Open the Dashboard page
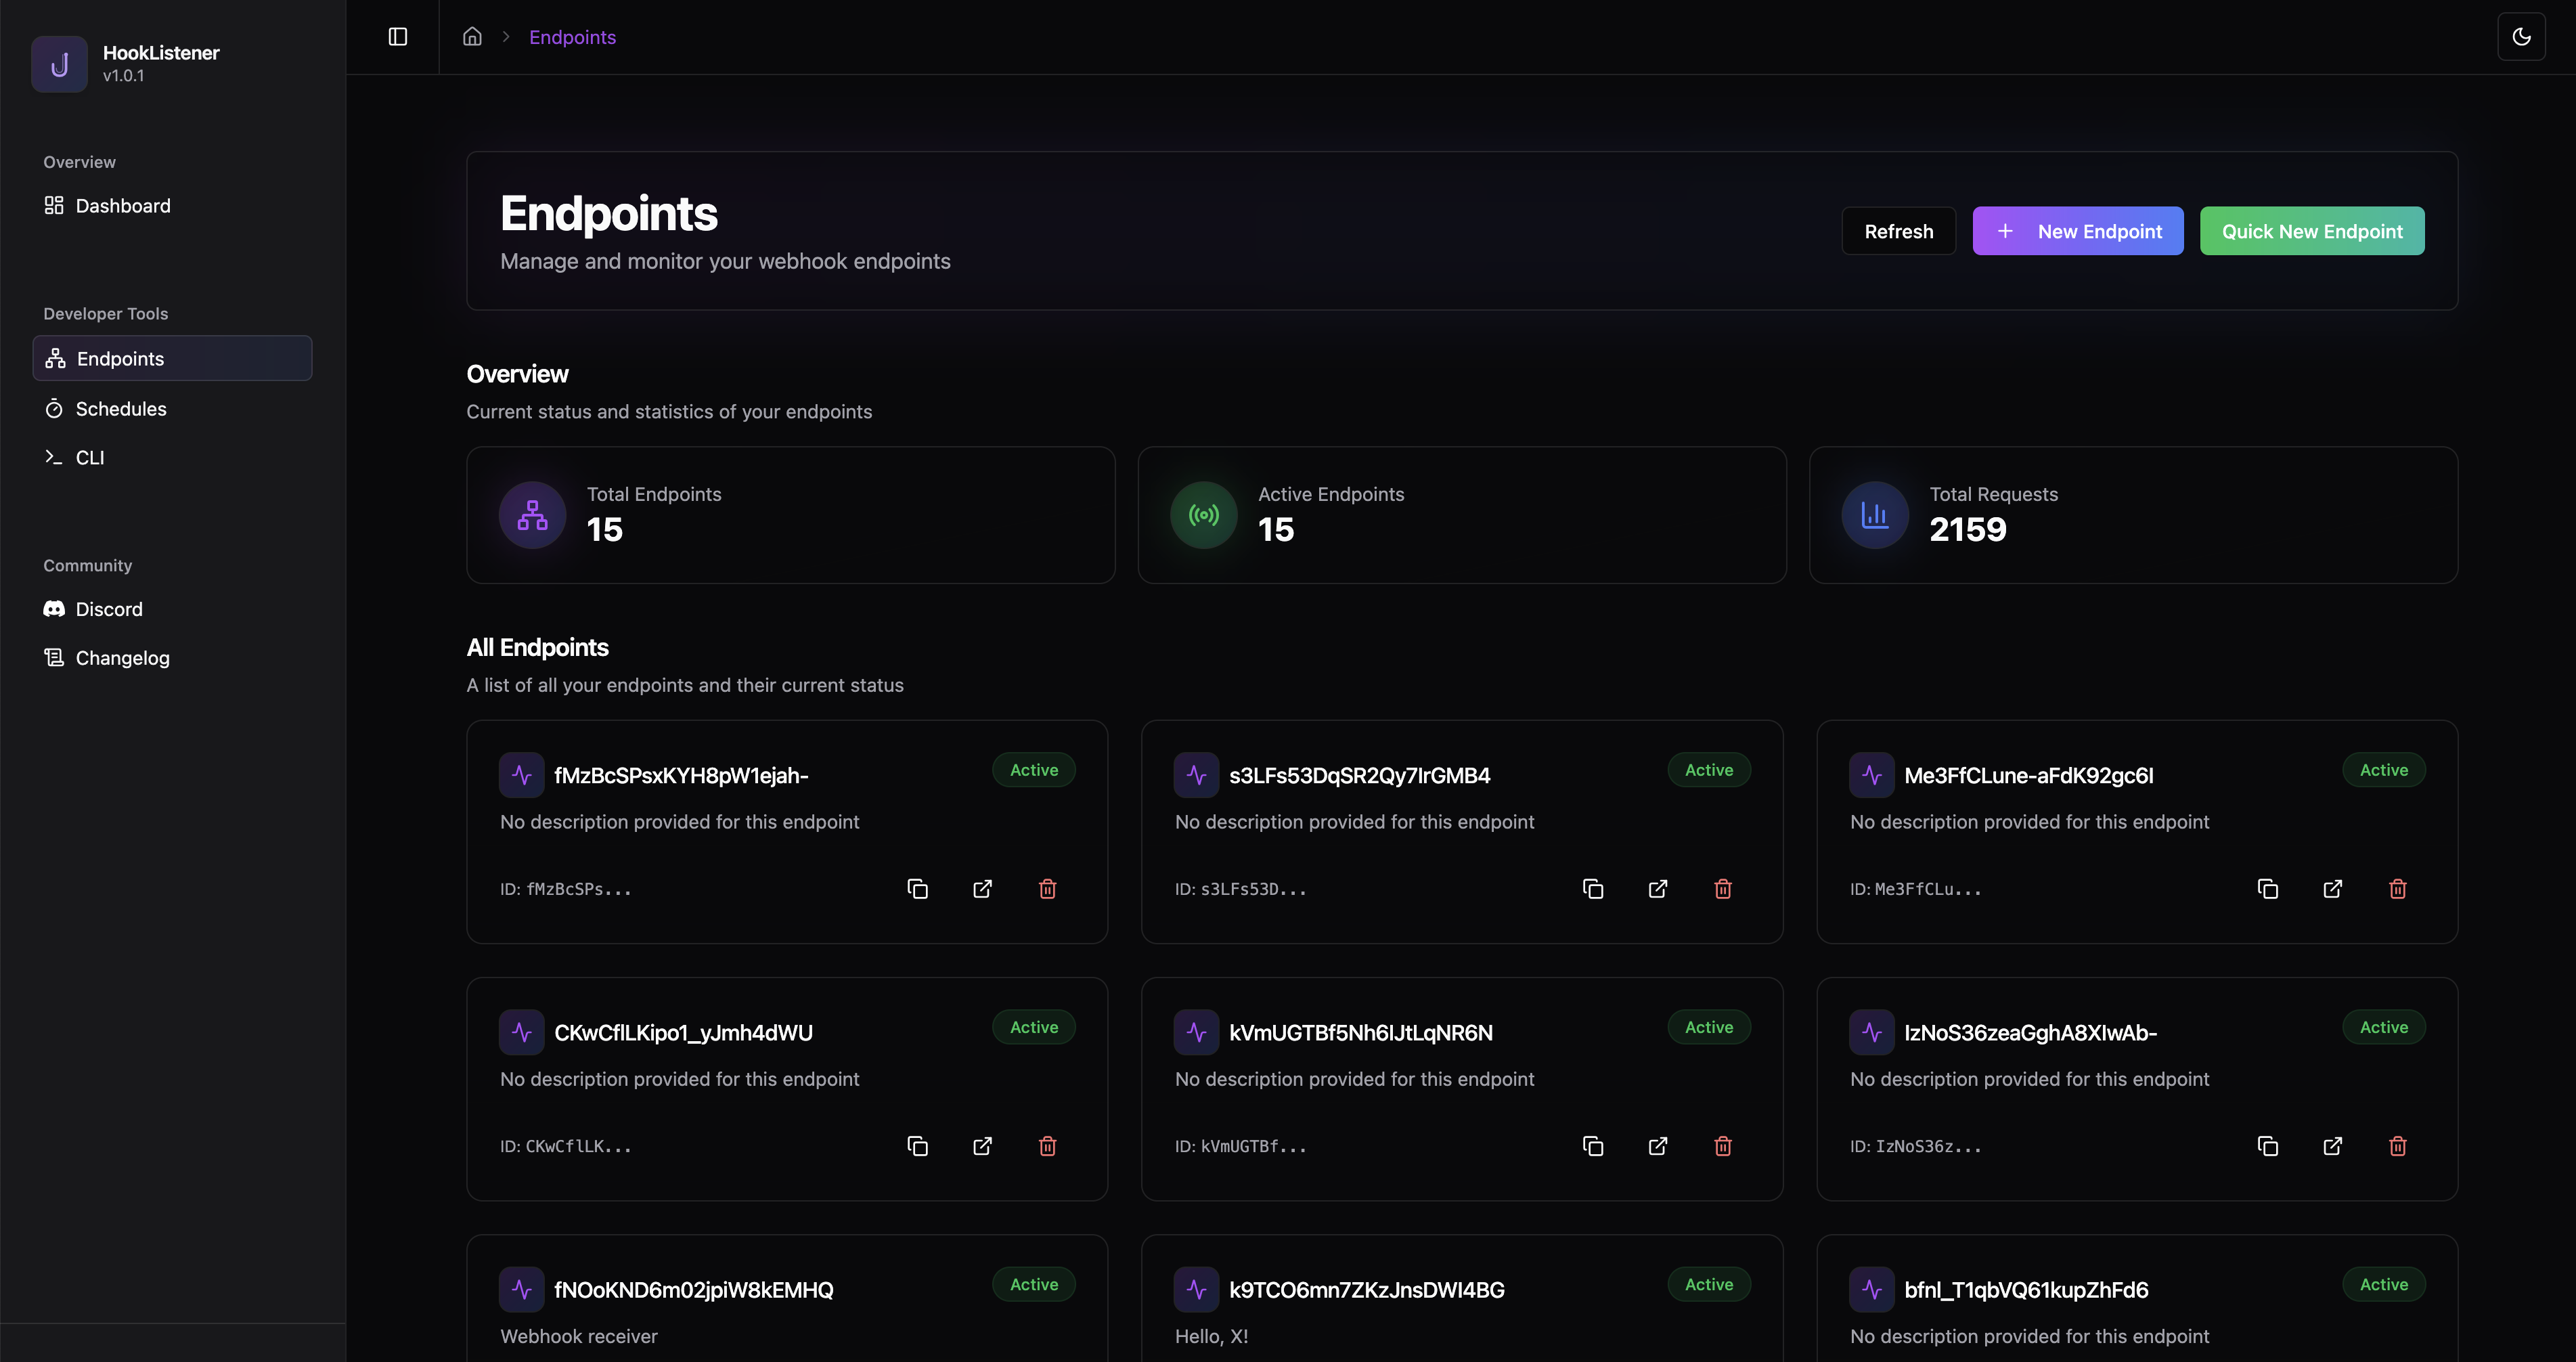2576x1362 pixels. (x=122, y=206)
